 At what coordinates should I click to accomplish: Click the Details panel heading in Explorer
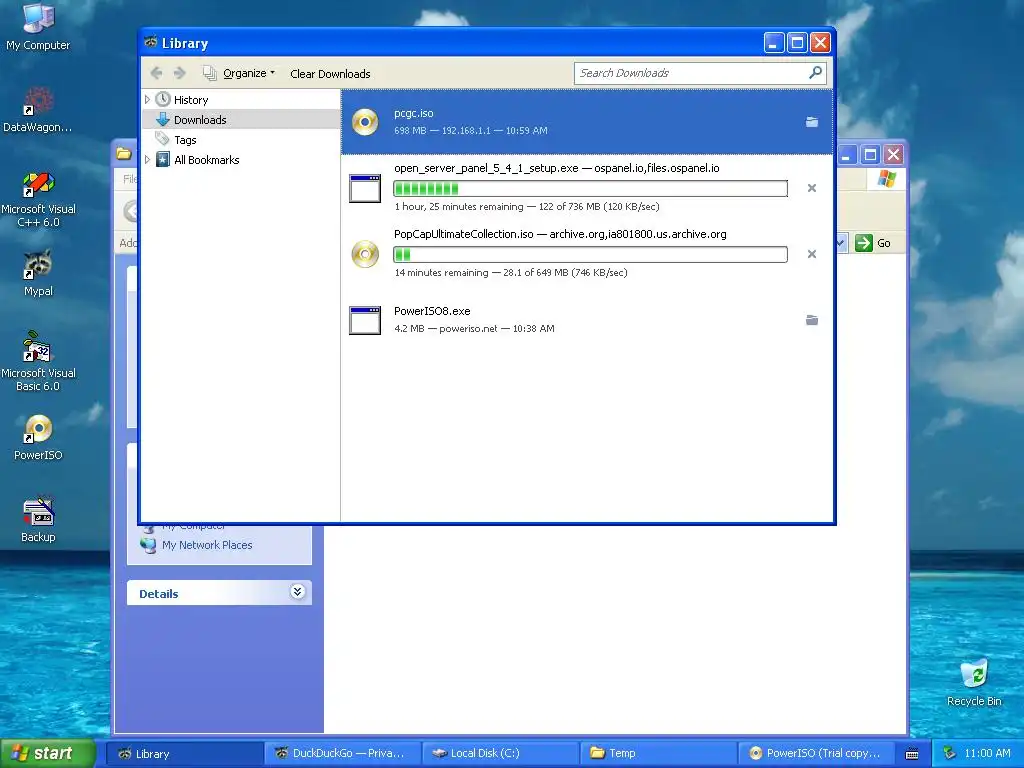click(x=159, y=594)
